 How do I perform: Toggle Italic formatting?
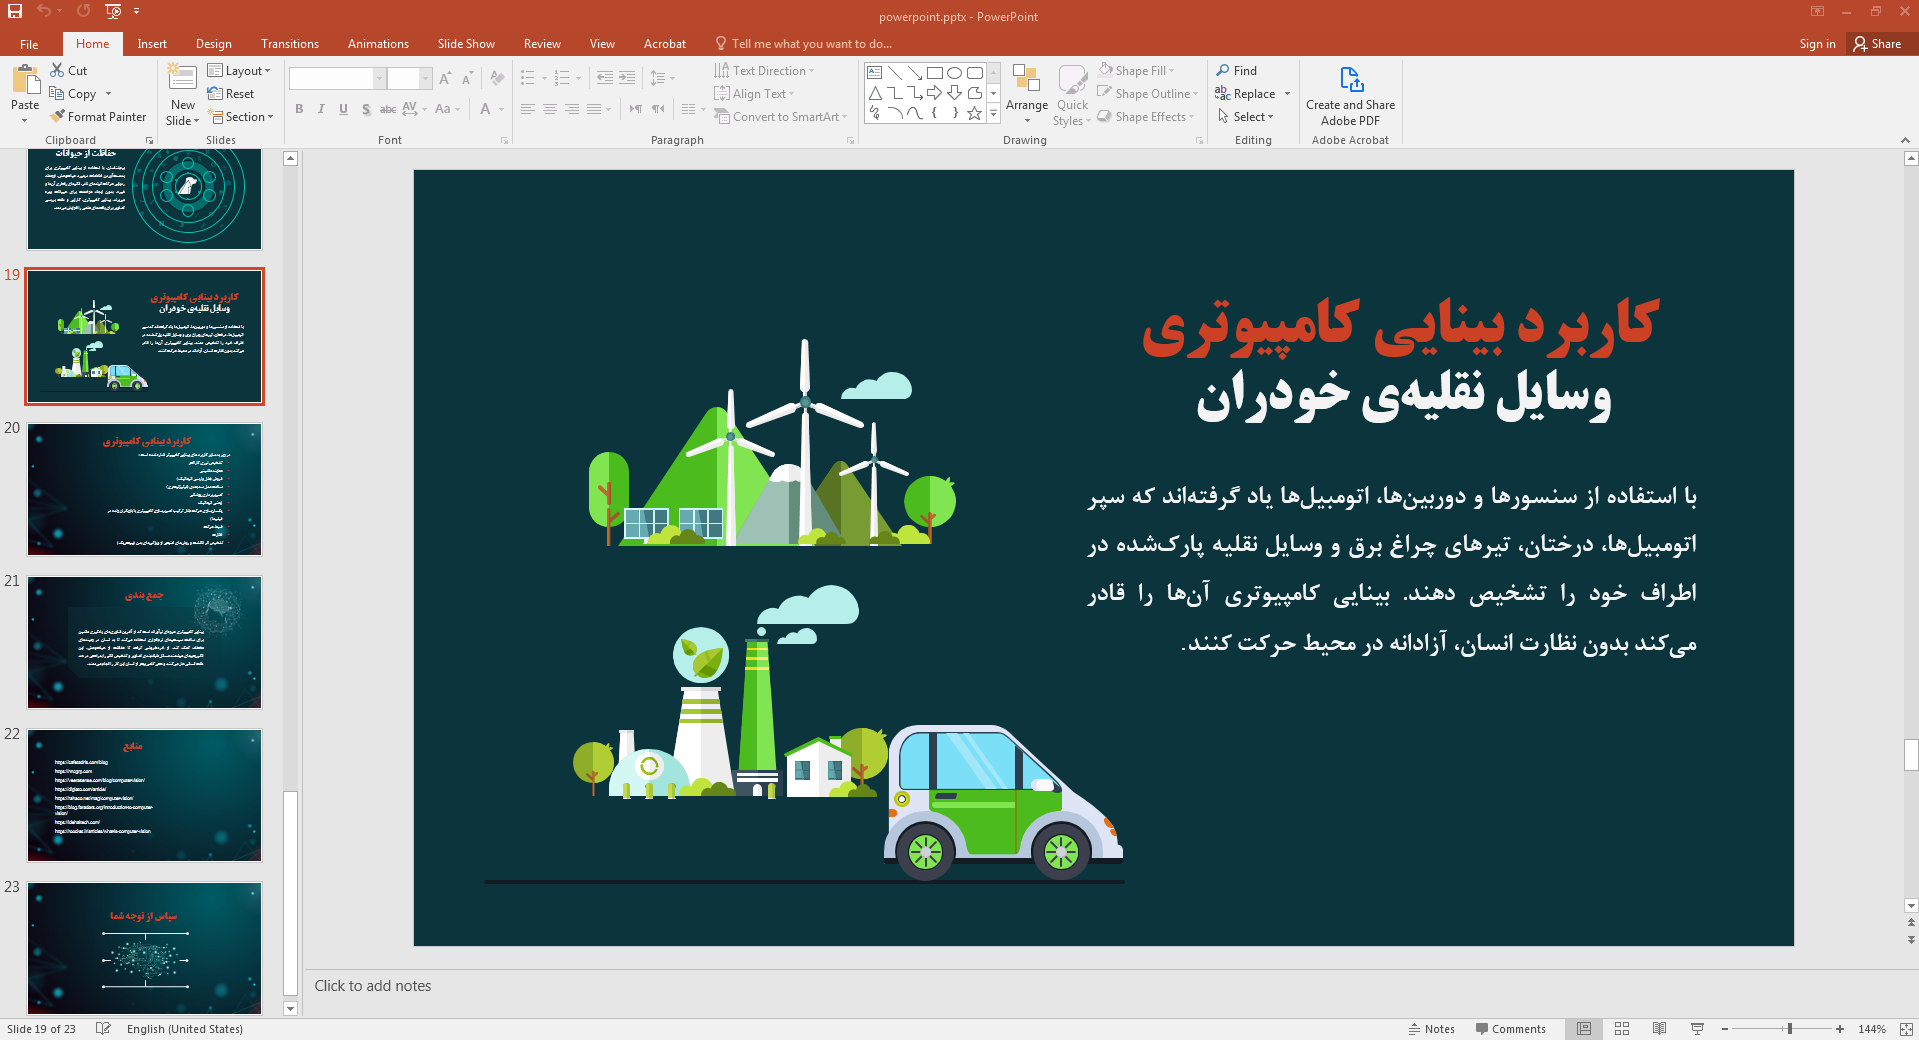321,109
